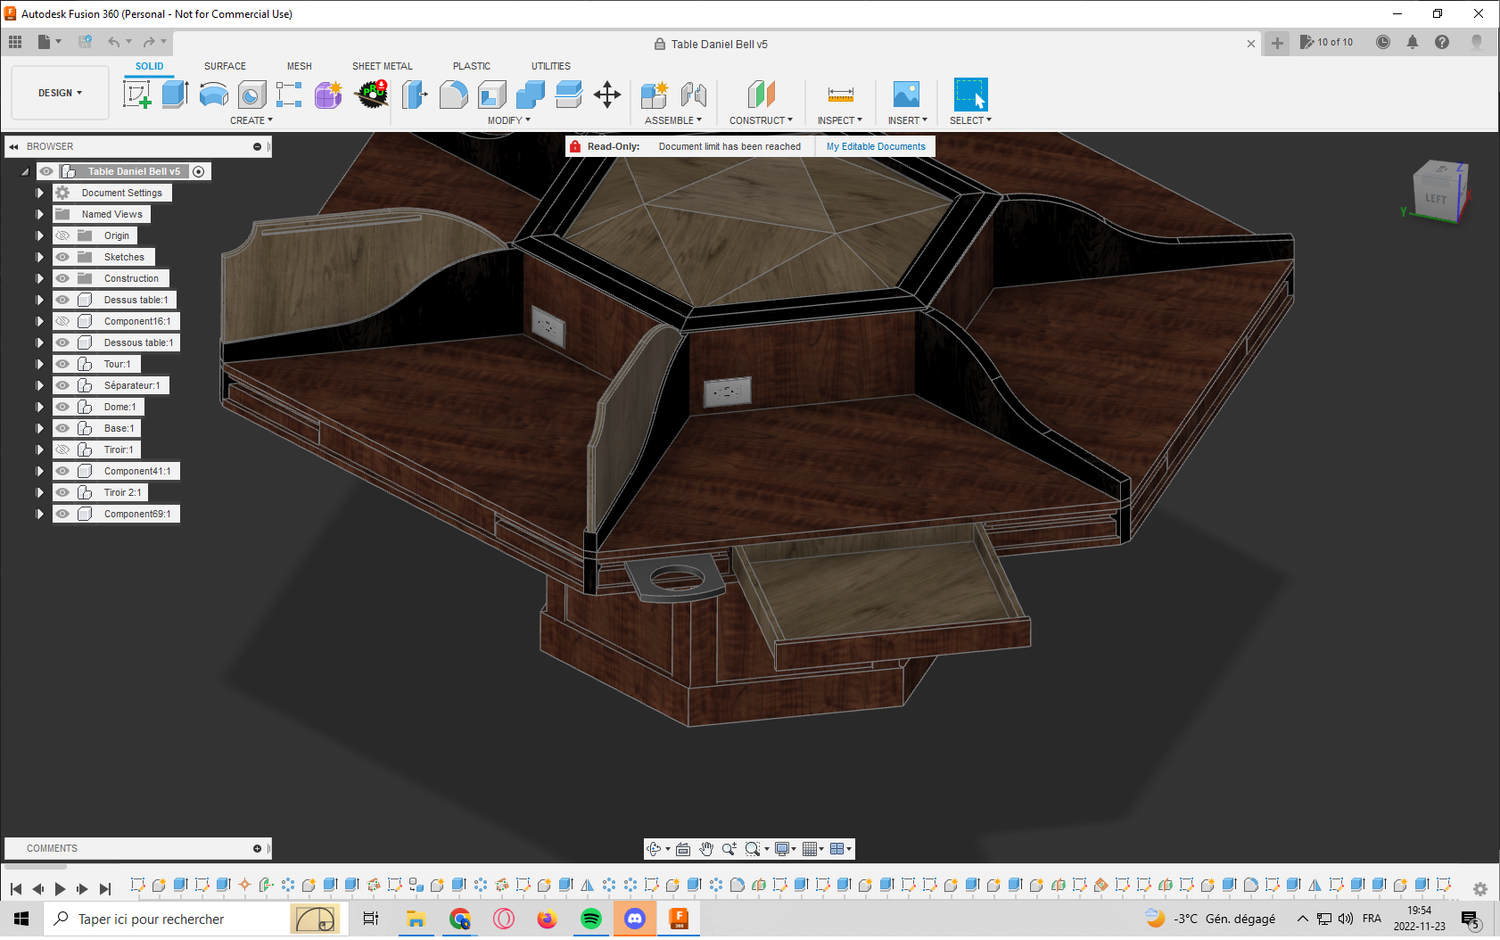Select the Pan hand tool

pos(706,849)
